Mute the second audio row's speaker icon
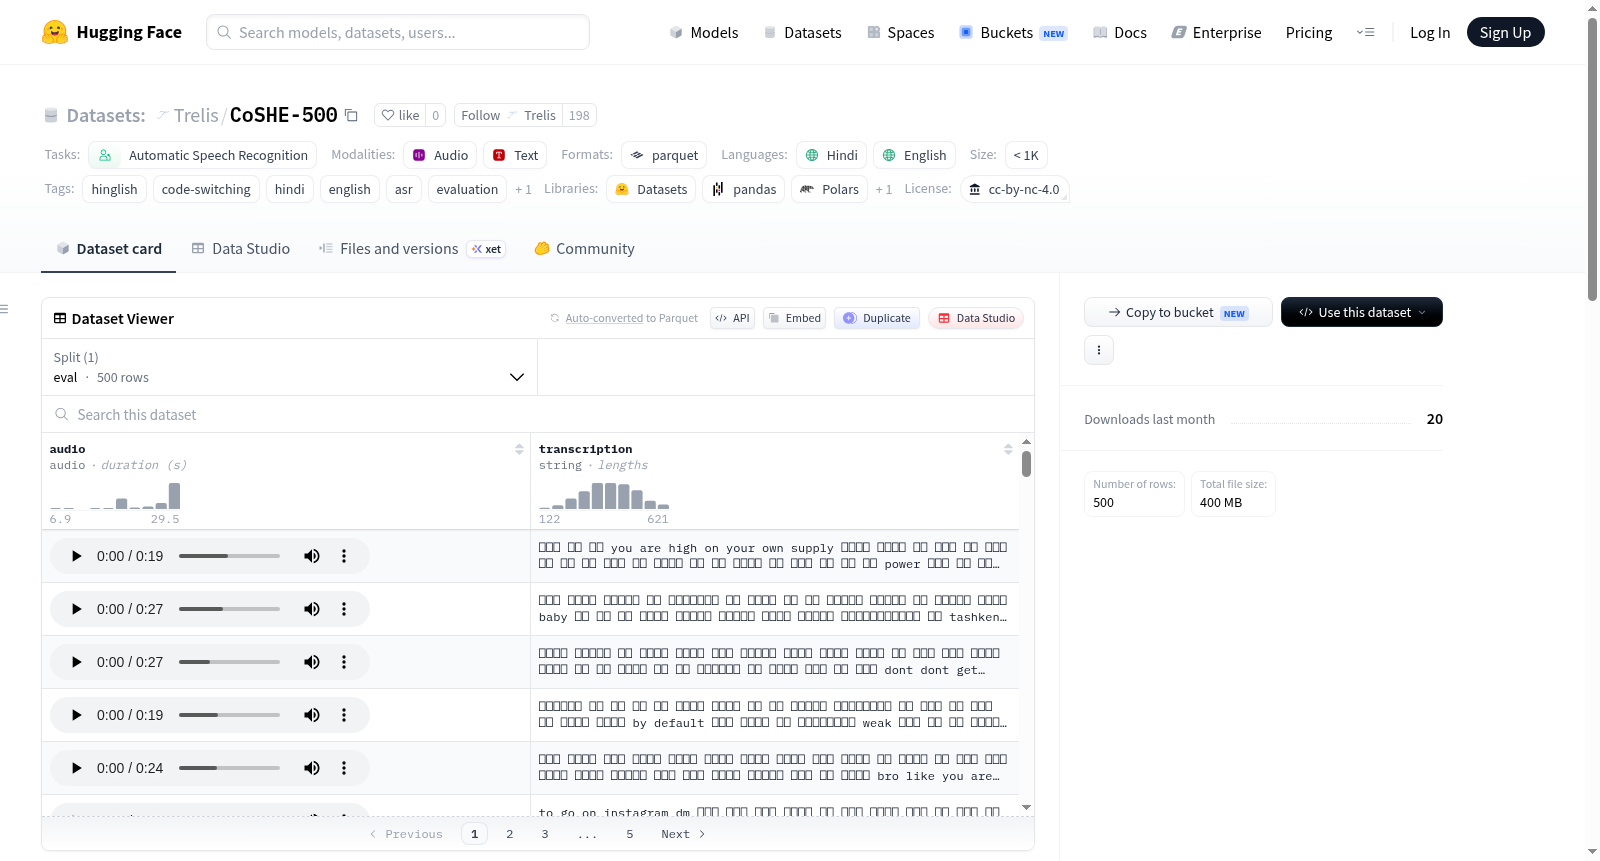1600x861 pixels. (x=312, y=609)
